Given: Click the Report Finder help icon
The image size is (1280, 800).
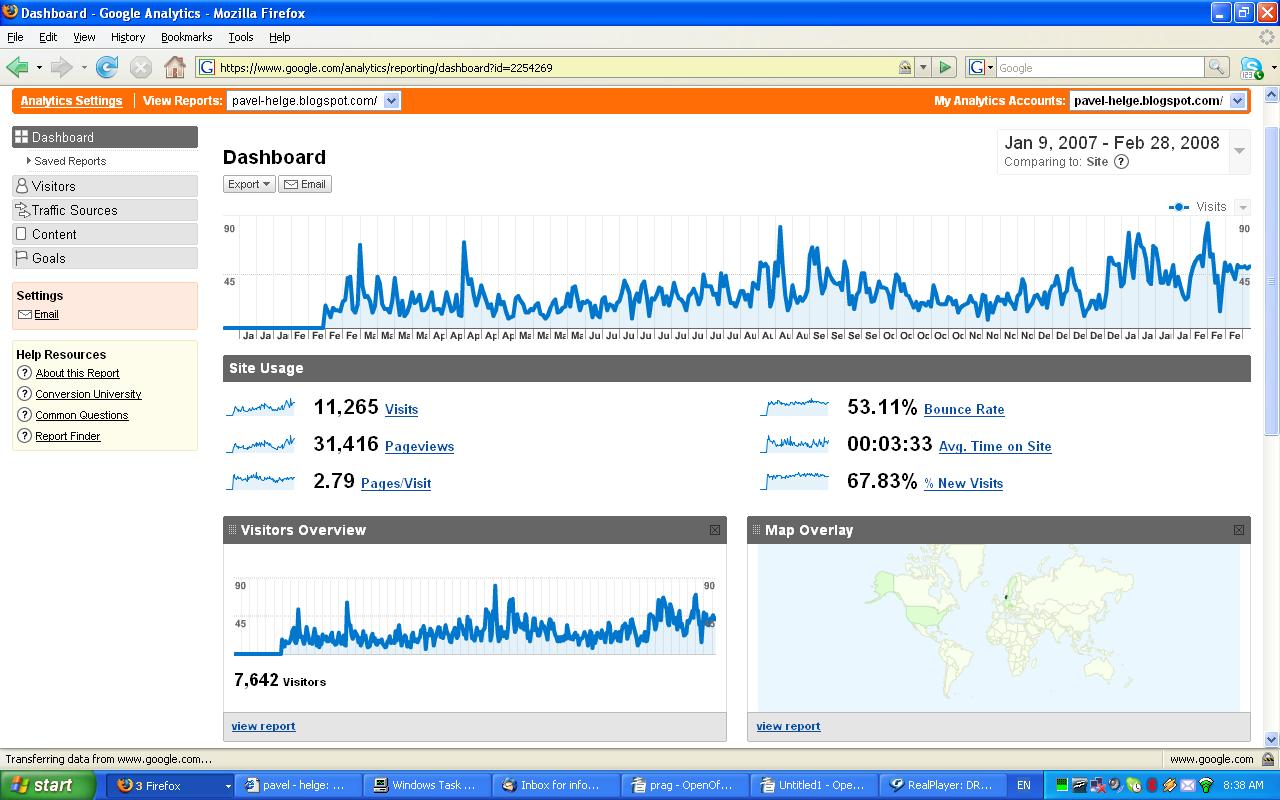Looking at the screenshot, I should 25,436.
